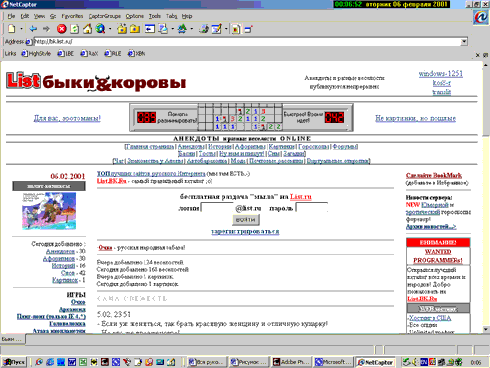Click the RLE shortcut in Links bar

[x=113, y=54]
